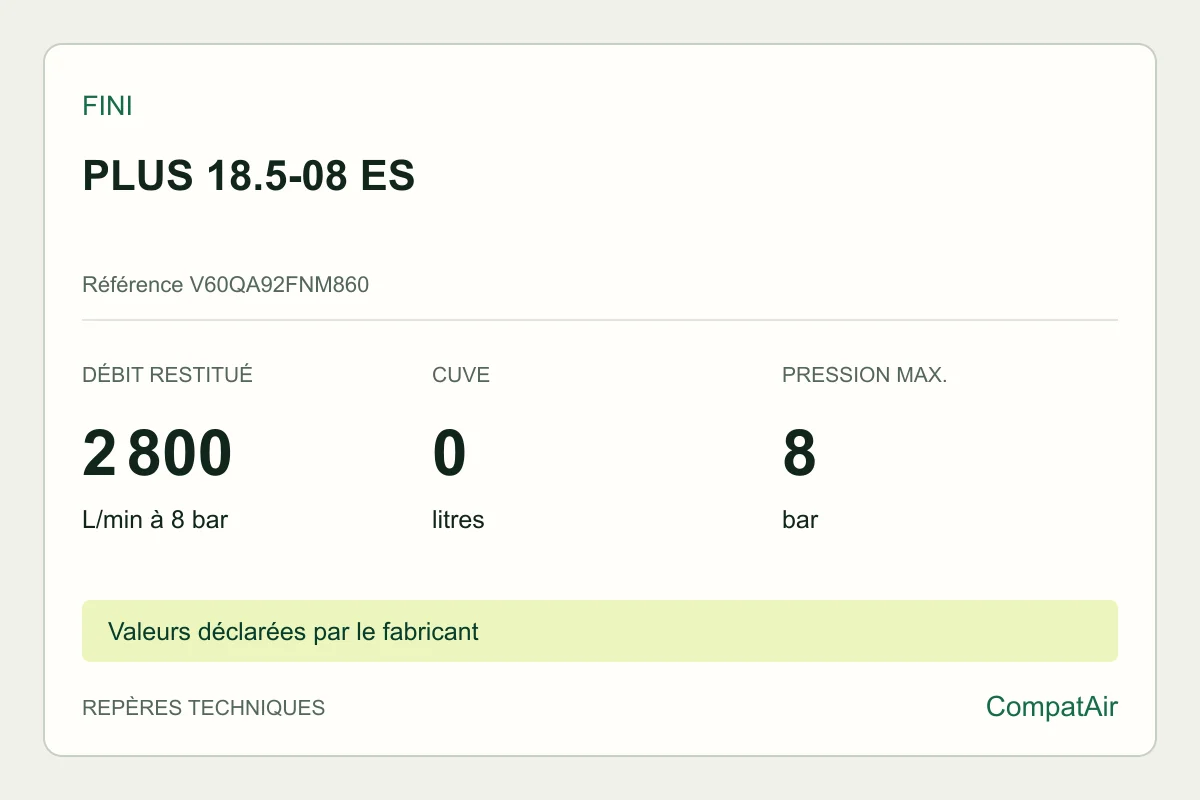Click the PRESSION MAX. heading
1200x800 pixels.
864,375
